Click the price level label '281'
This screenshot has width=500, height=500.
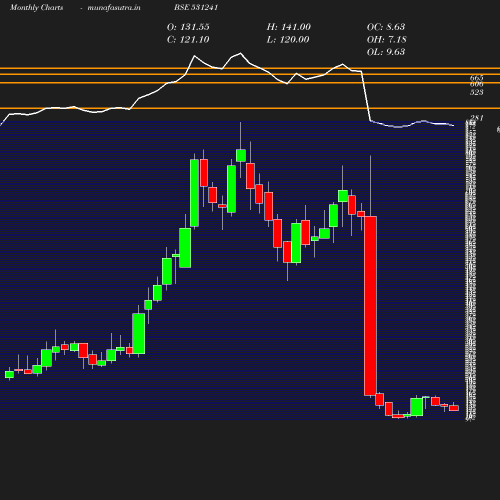(x=477, y=118)
